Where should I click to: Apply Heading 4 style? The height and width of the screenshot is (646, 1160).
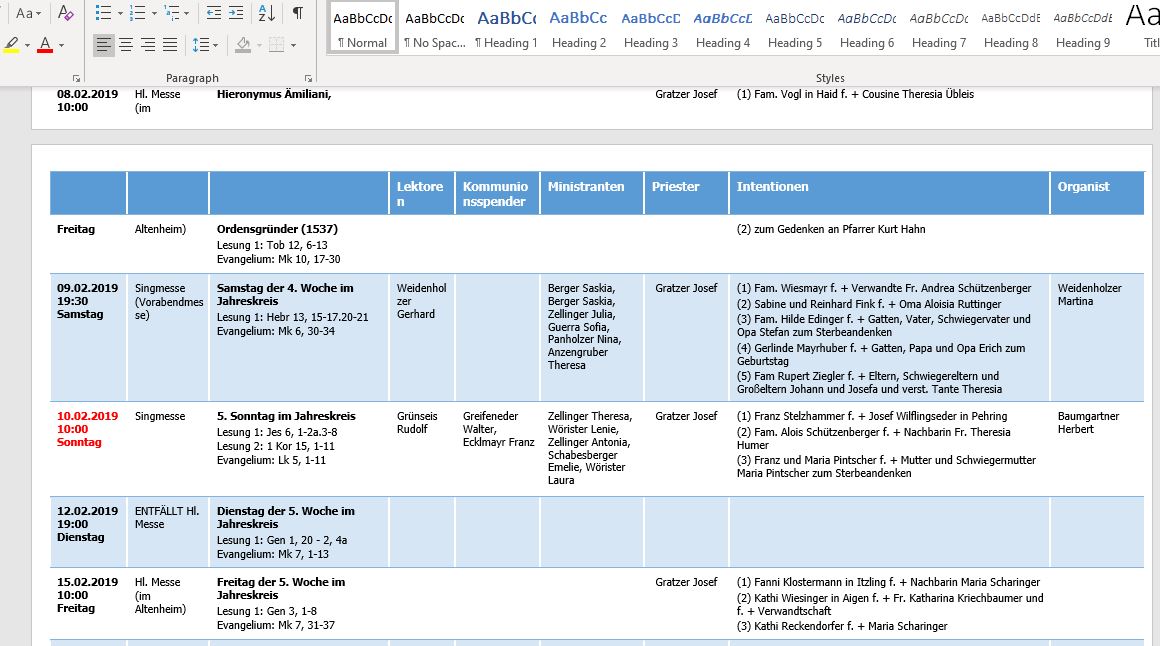[x=723, y=27]
